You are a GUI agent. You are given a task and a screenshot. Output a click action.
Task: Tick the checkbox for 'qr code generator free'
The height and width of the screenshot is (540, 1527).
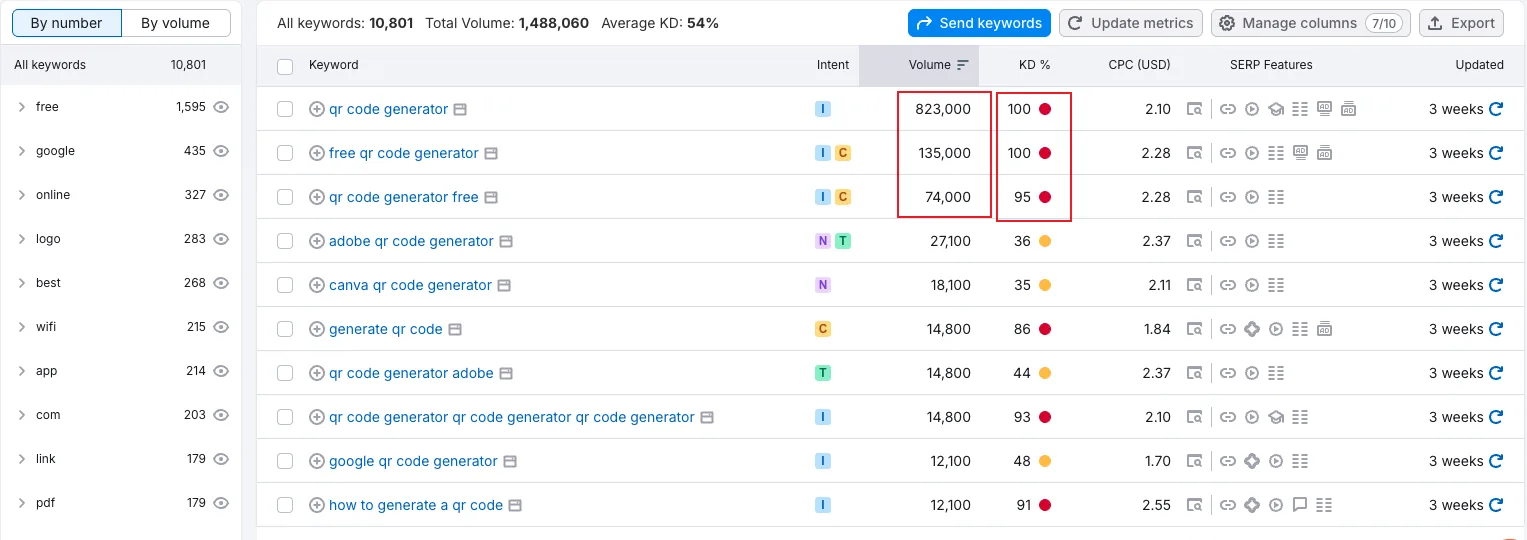coord(285,197)
